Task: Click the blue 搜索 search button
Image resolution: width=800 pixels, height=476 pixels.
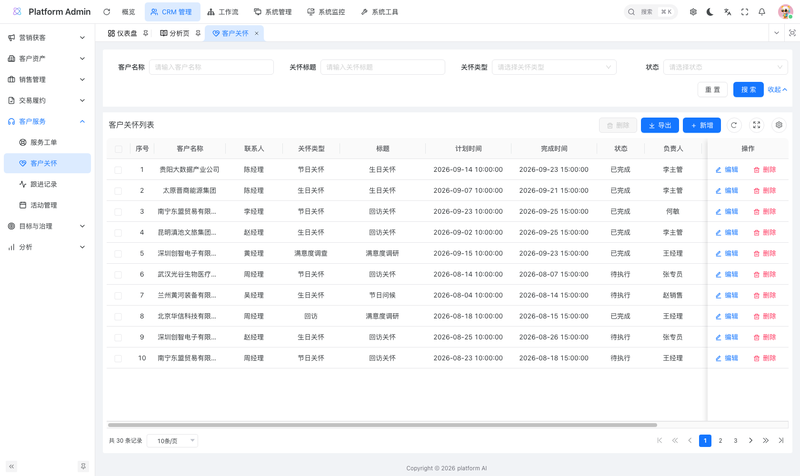Action: pos(748,89)
